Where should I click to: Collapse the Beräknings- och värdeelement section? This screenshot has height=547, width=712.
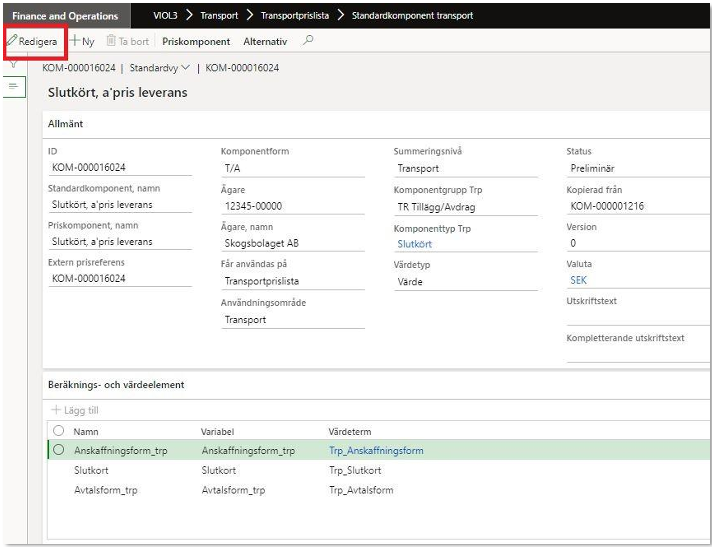point(116,384)
